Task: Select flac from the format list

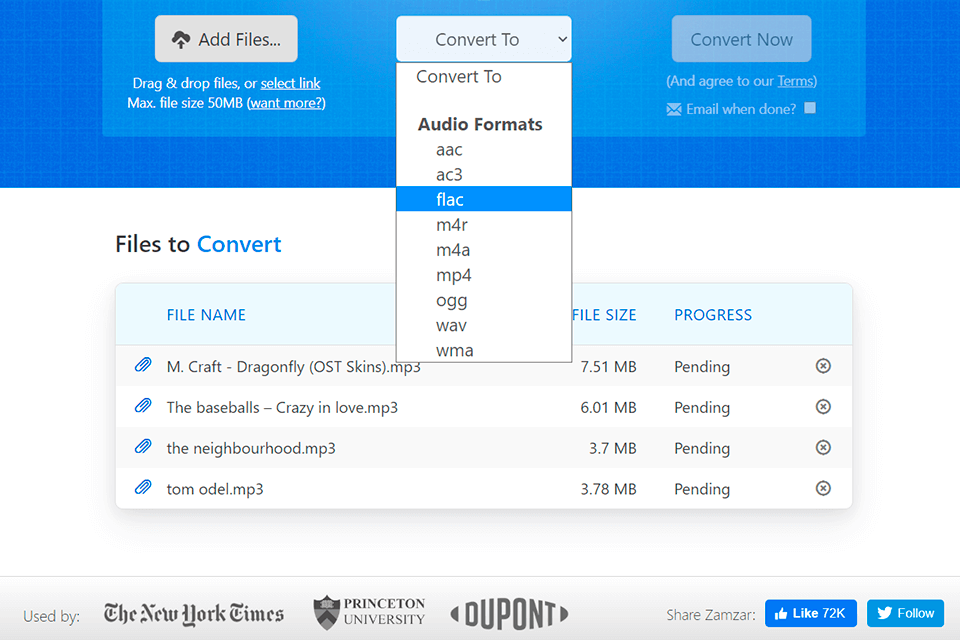Action: (450, 199)
